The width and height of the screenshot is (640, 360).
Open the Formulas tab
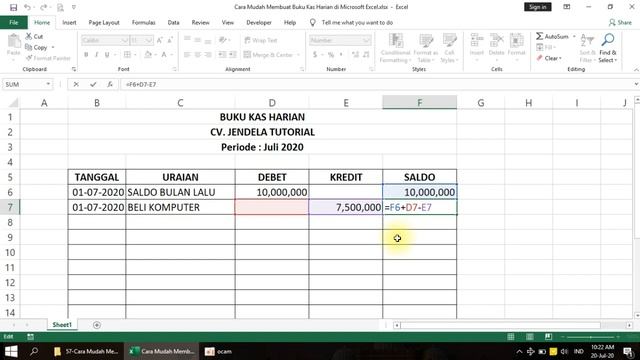pyautogui.click(x=143, y=22)
